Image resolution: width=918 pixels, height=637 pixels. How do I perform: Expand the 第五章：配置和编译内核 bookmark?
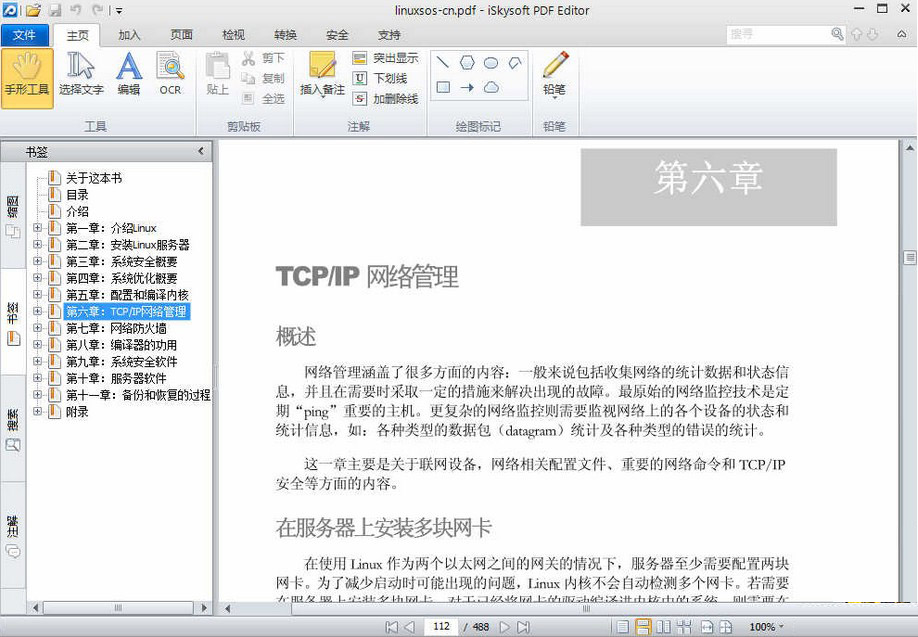coord(37,294)
